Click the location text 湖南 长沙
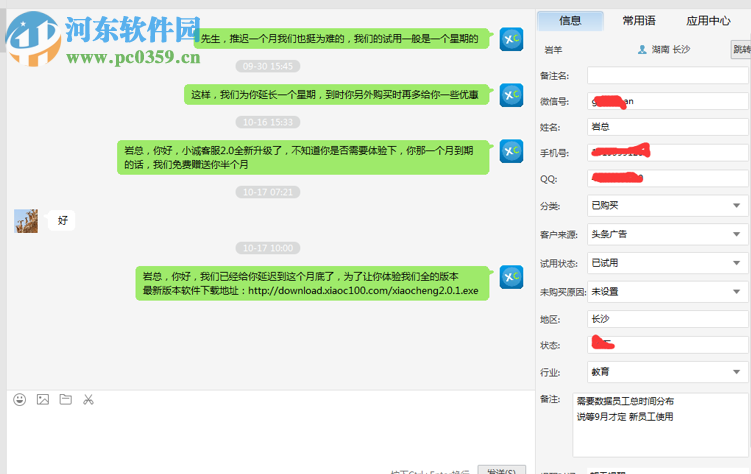751x474 pixels. point(671,49)
